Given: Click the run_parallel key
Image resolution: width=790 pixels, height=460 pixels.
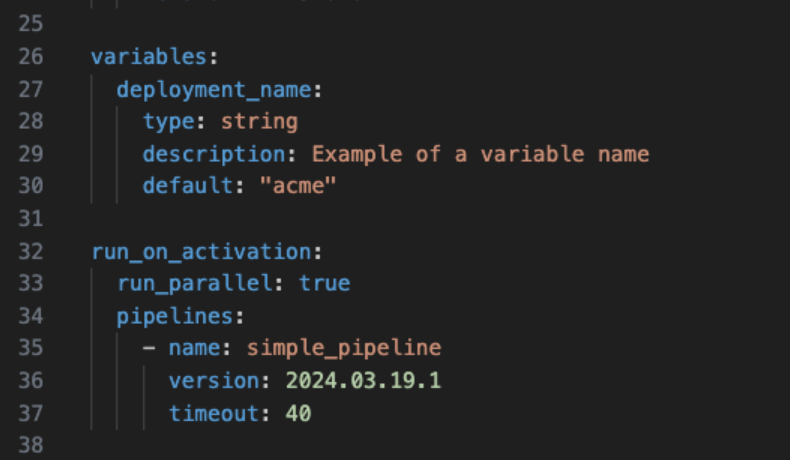Looking at the screenshot, I should coord(201,283).
